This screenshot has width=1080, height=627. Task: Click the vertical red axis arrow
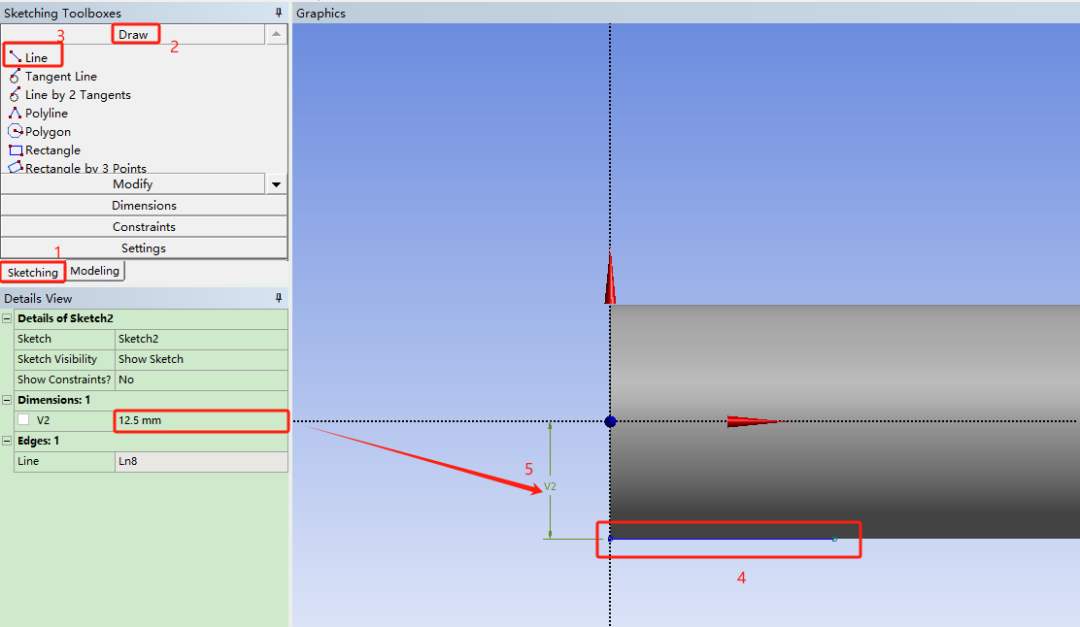[610, 276]
